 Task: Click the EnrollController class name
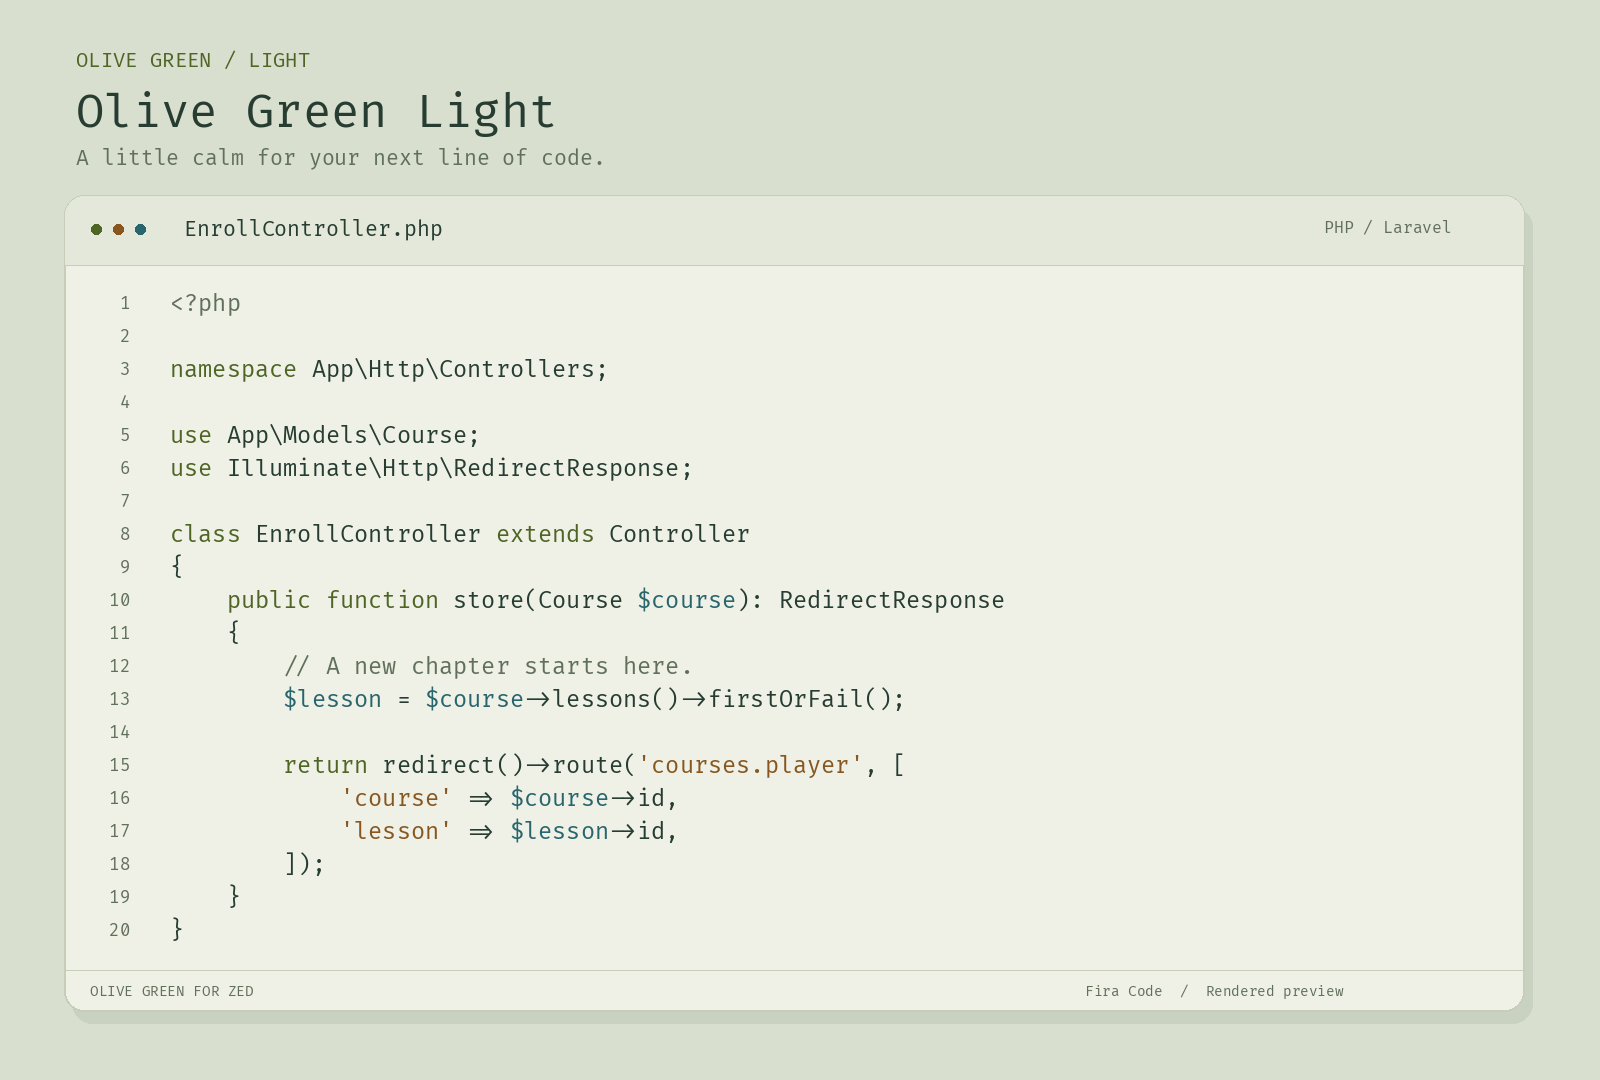tap(368, 534)
